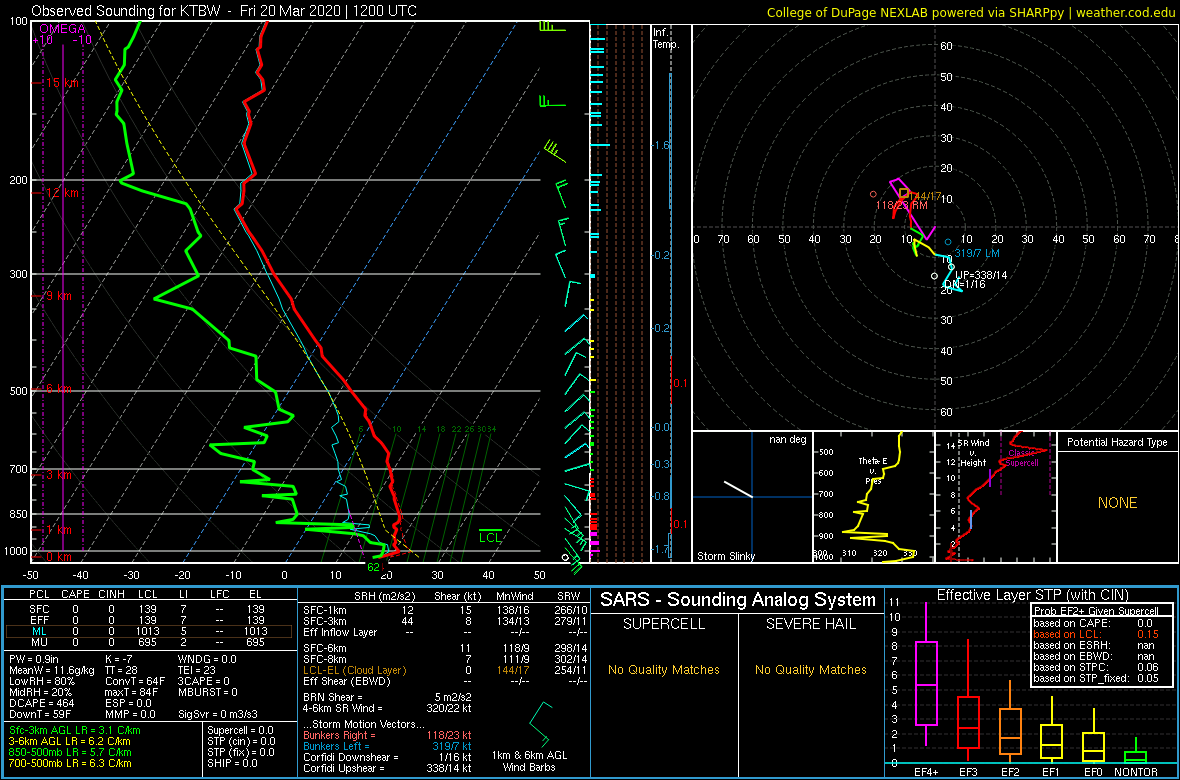Click the '319/7 LM' label on the hodograph

978,252
